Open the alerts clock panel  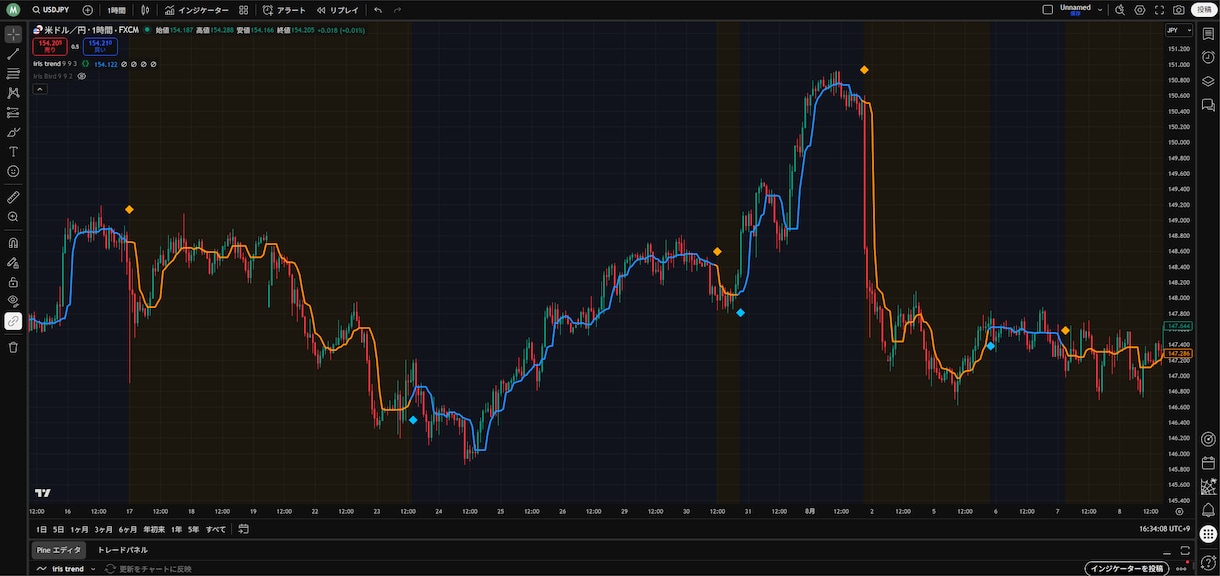[x=1208, y=57]
